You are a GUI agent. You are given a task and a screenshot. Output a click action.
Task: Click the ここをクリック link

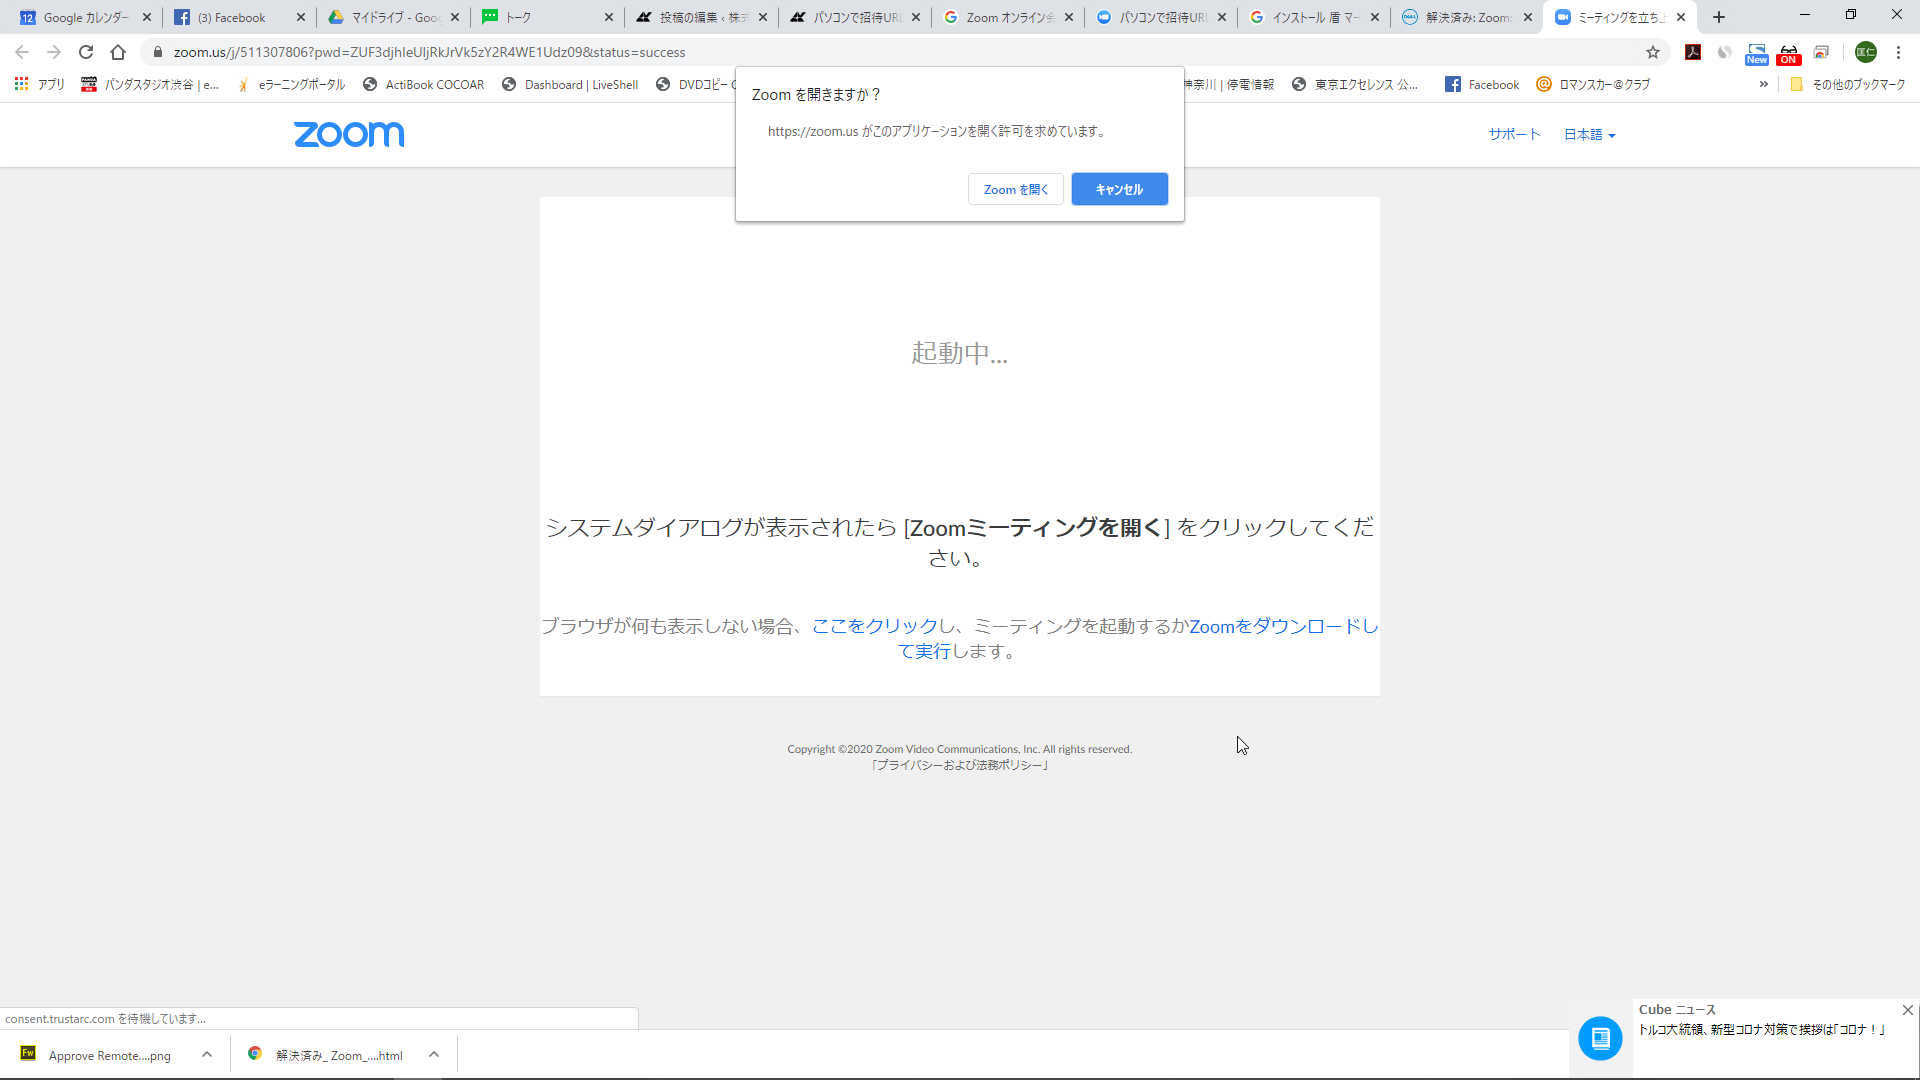[x=874, y=626]
